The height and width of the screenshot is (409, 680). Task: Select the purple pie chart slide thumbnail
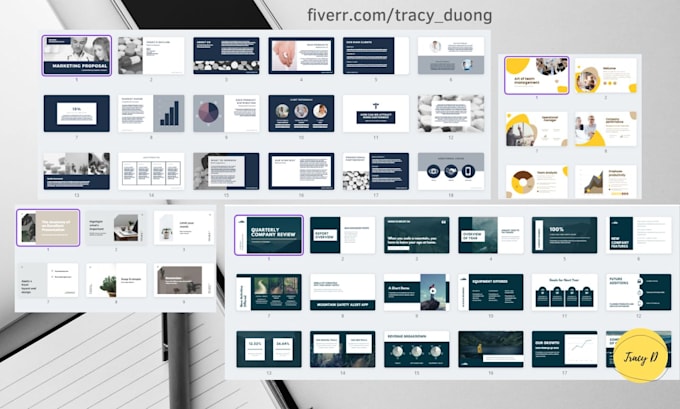(x=226, y=113)
